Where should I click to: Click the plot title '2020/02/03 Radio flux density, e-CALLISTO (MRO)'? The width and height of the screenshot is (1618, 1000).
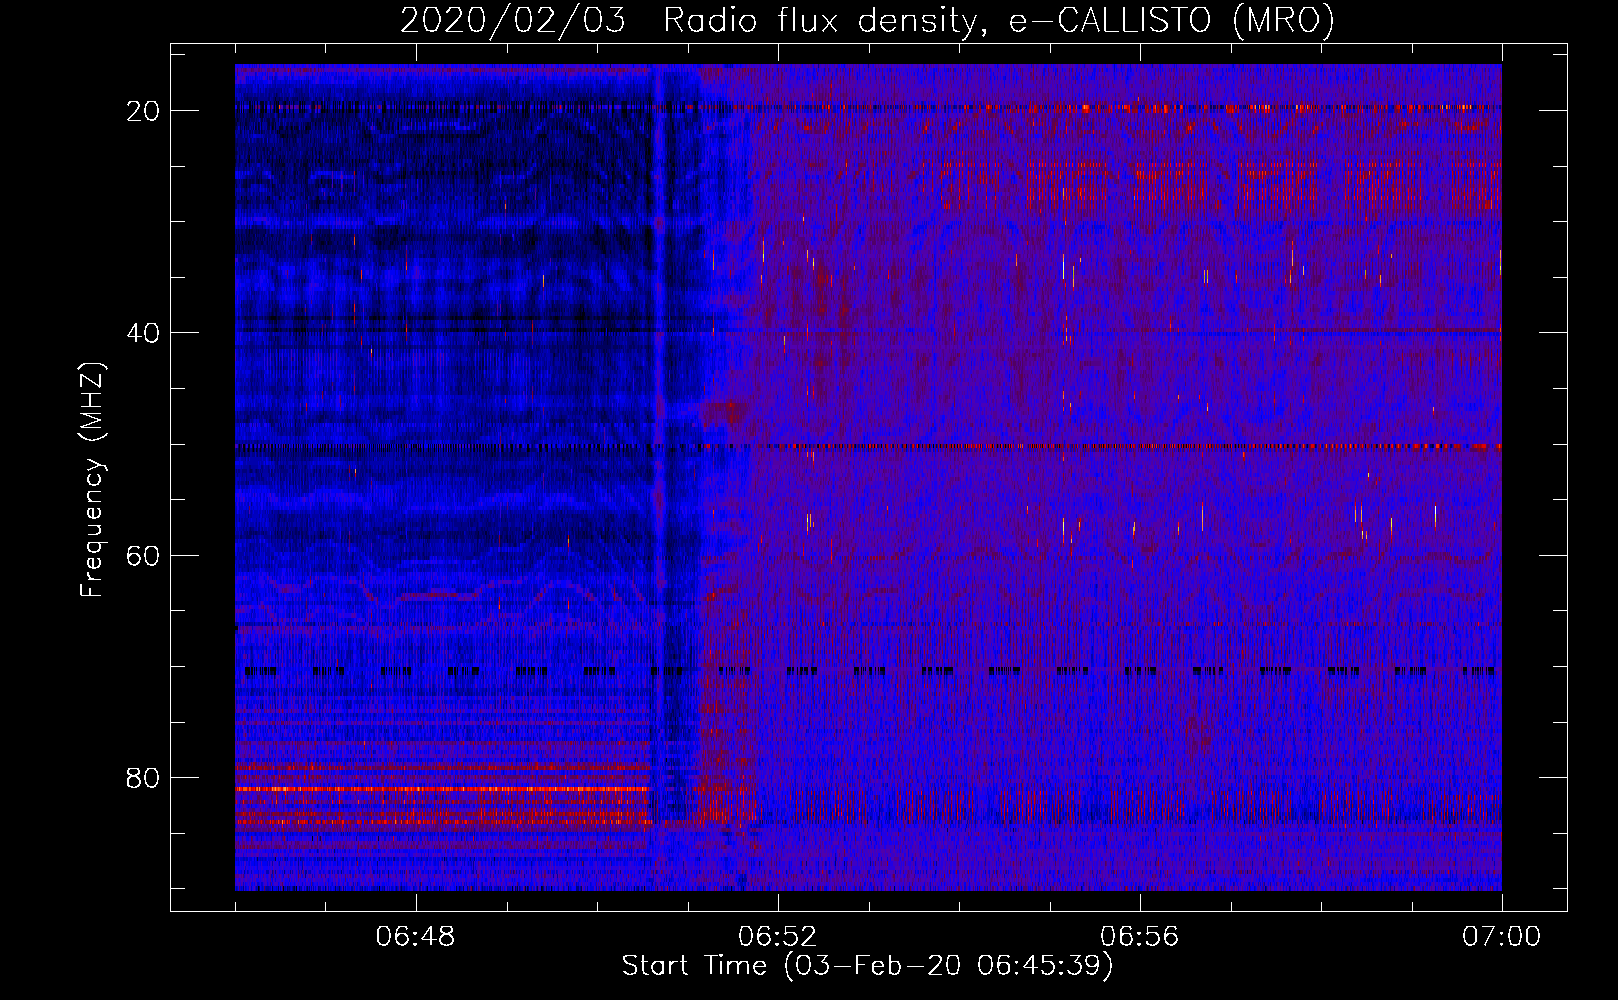click(x=867, y=20)
